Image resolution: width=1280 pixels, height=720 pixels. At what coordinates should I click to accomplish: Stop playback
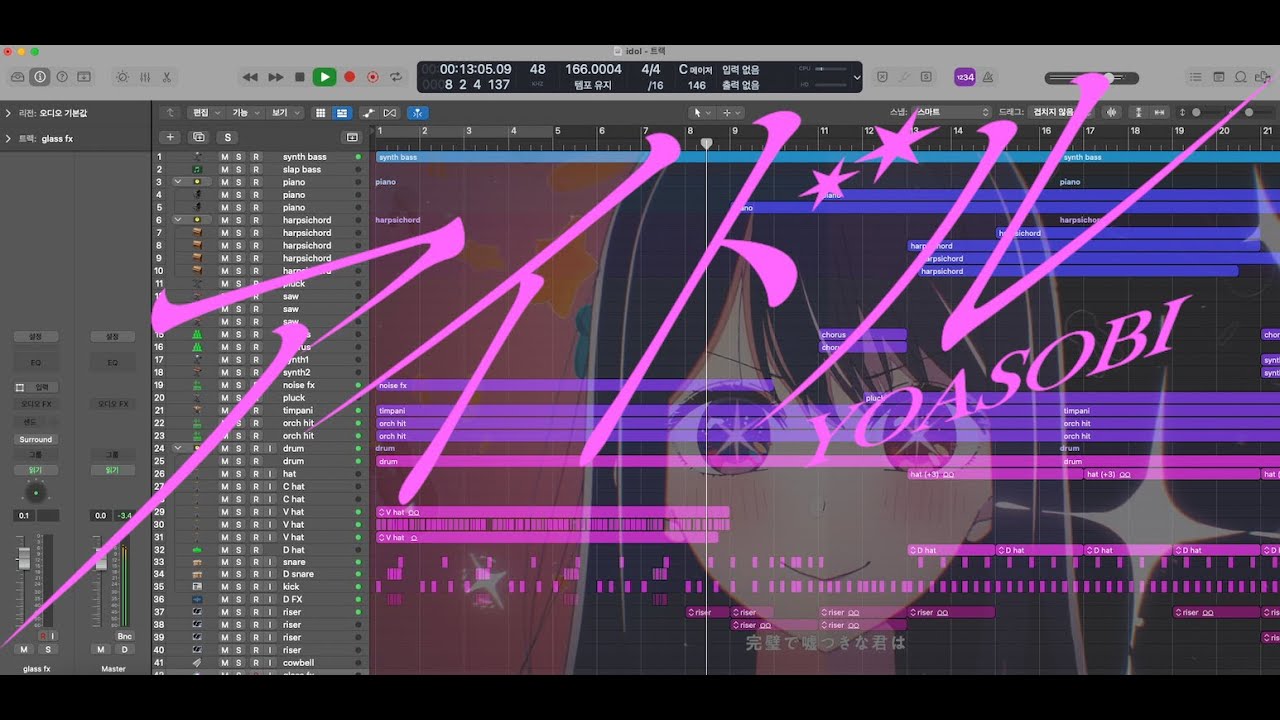[299, 77]
